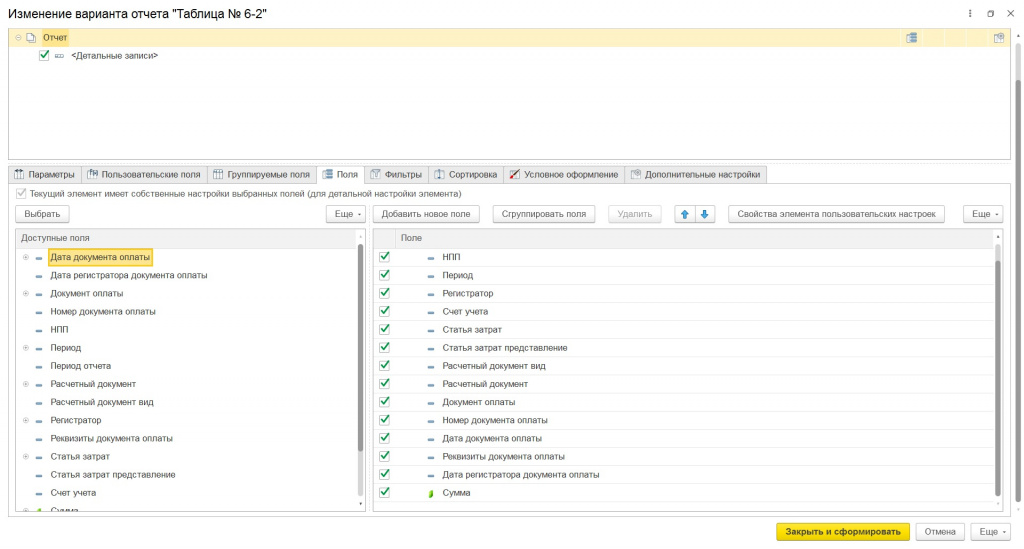The height and width of the screenshot is (549, 1024).
Task: Click the Детальные записи row icon
Action: click(59, 56)
